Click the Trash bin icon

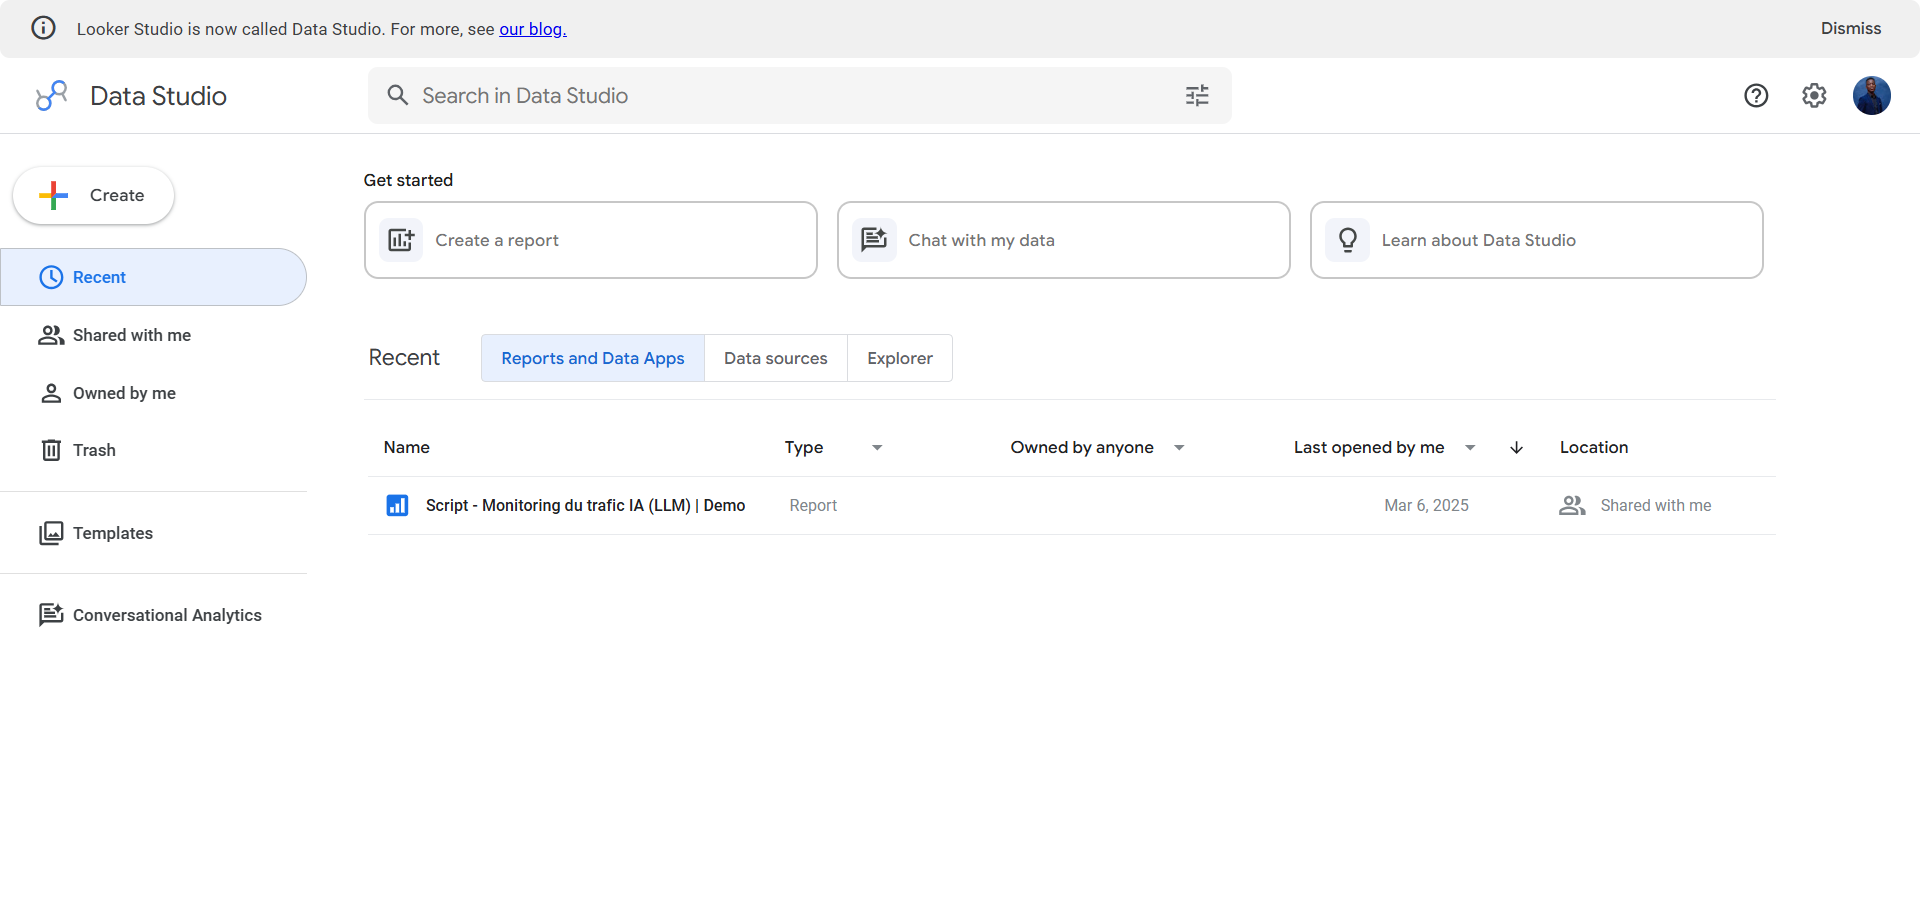(x=51, y=450)
